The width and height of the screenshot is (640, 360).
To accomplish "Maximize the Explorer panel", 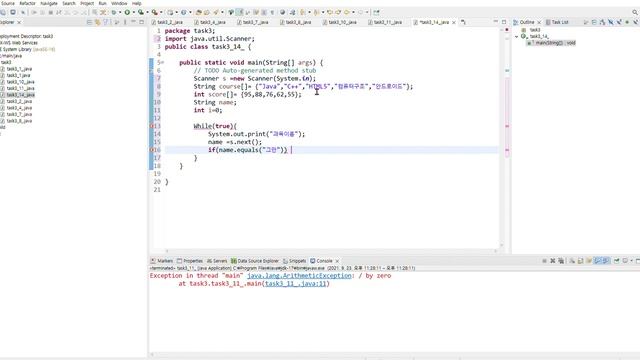I will pos(142,22).
